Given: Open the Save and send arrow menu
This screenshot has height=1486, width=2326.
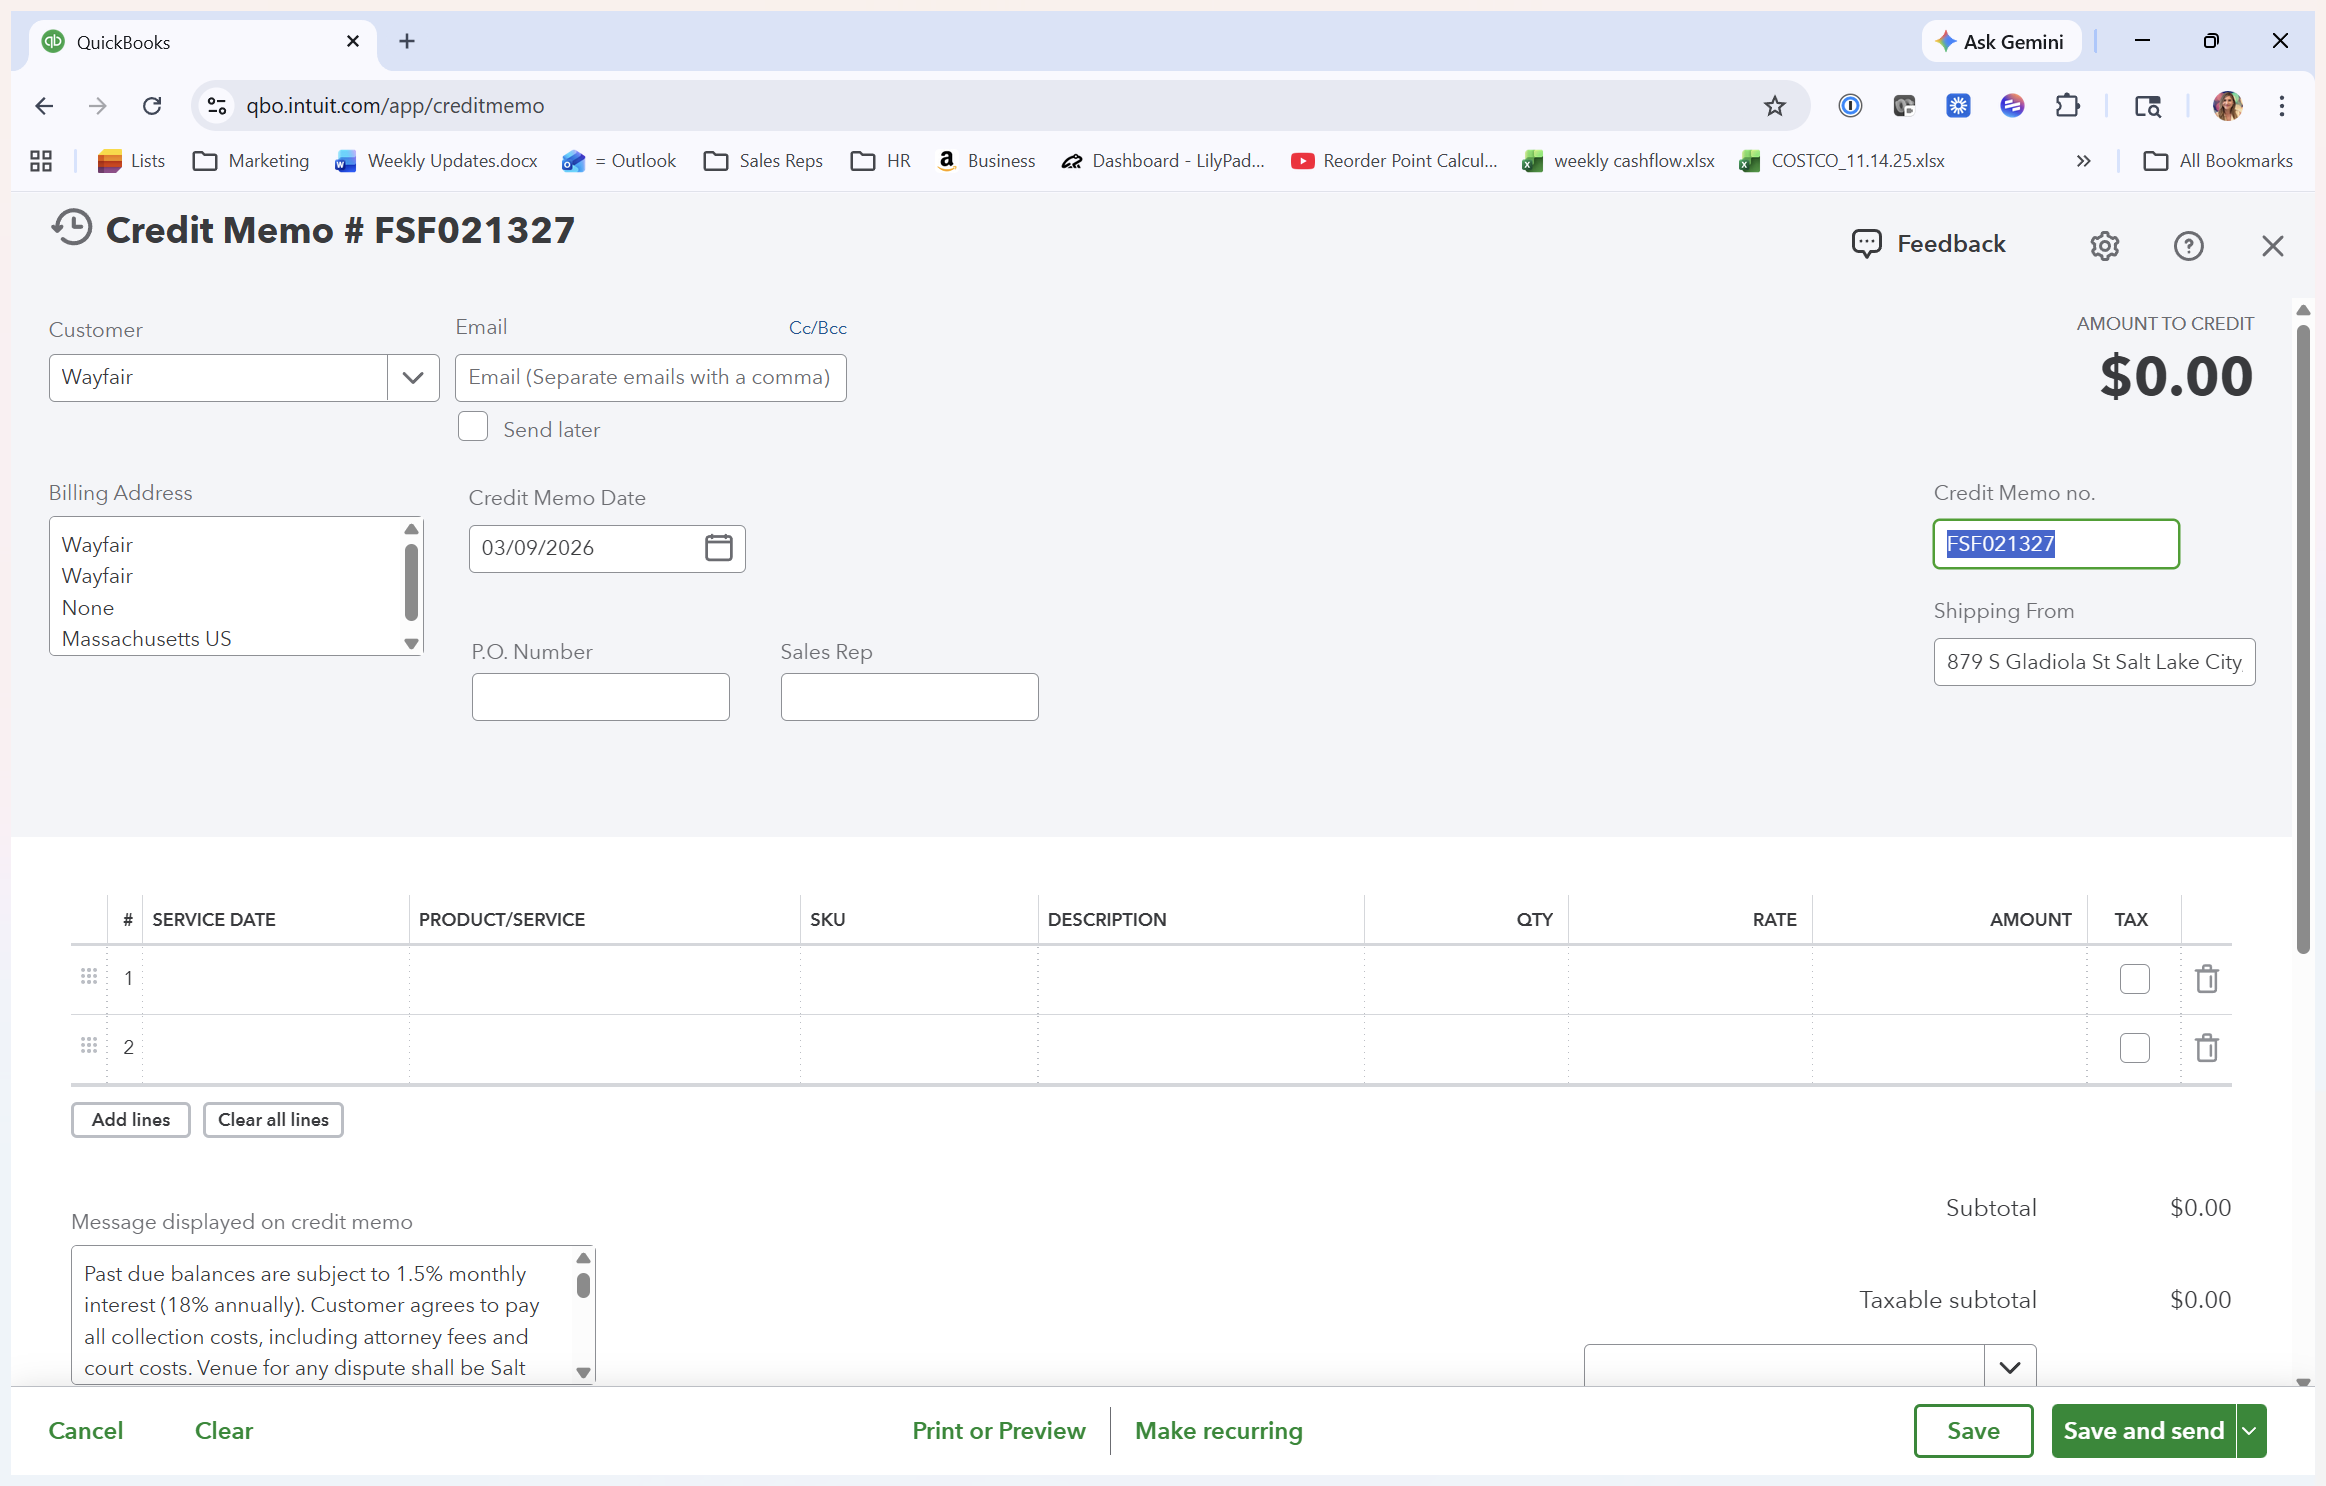Looking at the screenshot, I should [2250, 1431].
